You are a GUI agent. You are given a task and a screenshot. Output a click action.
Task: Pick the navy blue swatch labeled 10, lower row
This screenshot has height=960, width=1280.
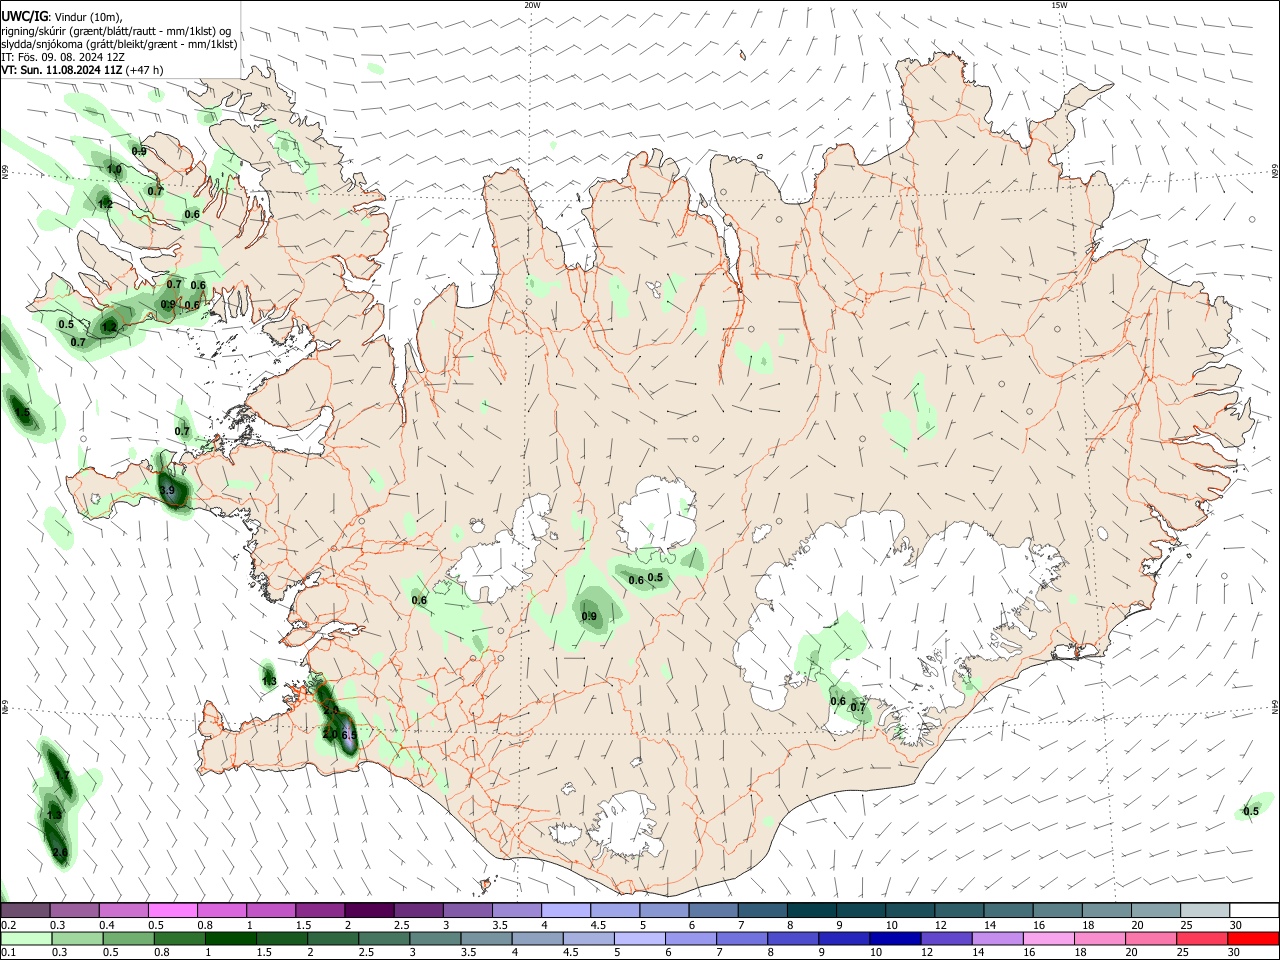click(x=894, y=939)
